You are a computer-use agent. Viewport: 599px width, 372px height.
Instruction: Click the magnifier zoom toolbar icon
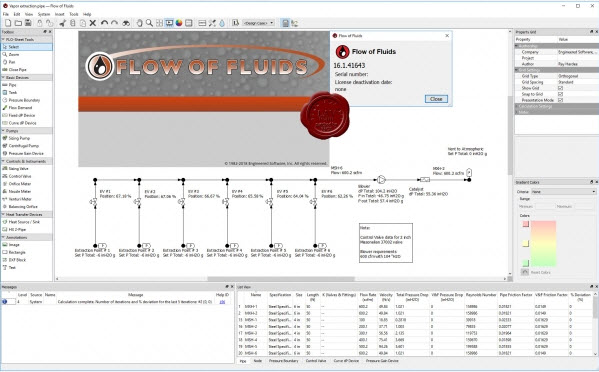[x=149, y=23]
